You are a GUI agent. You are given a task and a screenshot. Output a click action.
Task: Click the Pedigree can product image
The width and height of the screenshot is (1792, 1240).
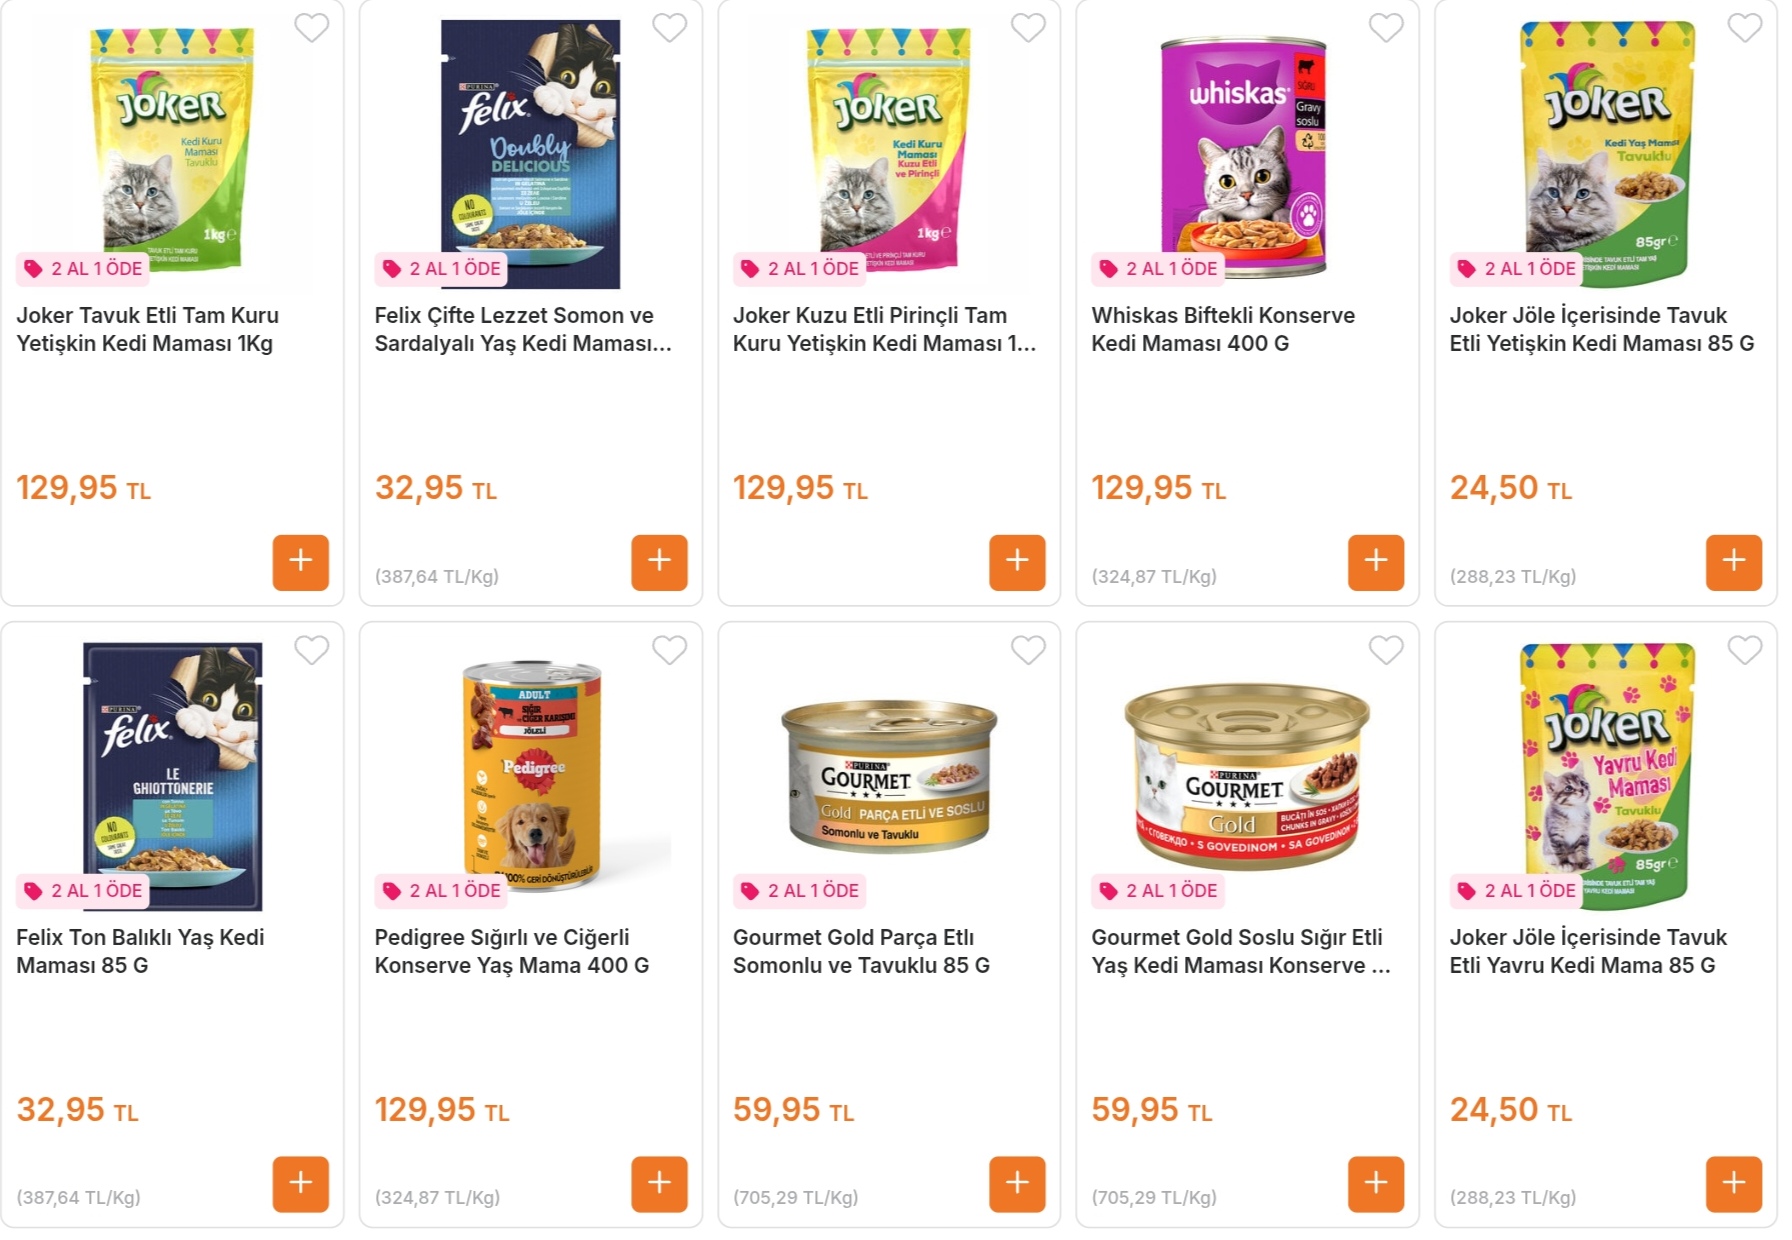pos(532,775)
